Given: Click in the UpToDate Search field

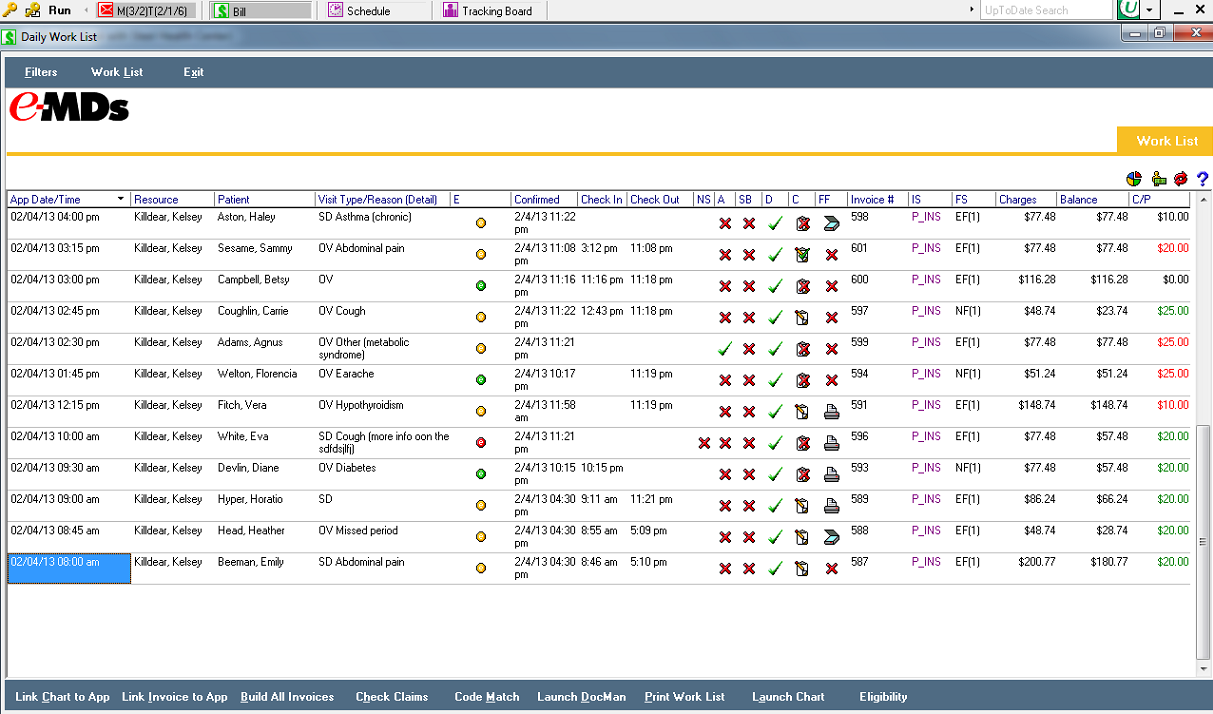Looking at the screenshot, I should [1045, 10].
